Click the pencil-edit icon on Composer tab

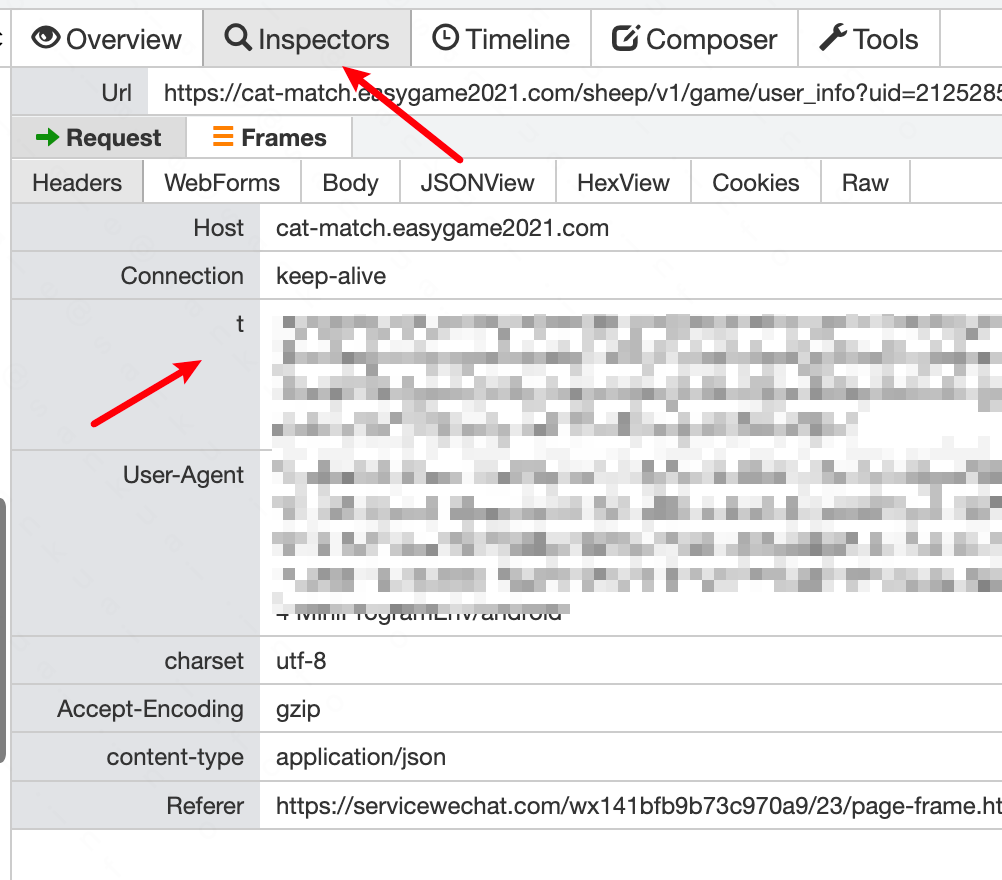pos(625,38)
